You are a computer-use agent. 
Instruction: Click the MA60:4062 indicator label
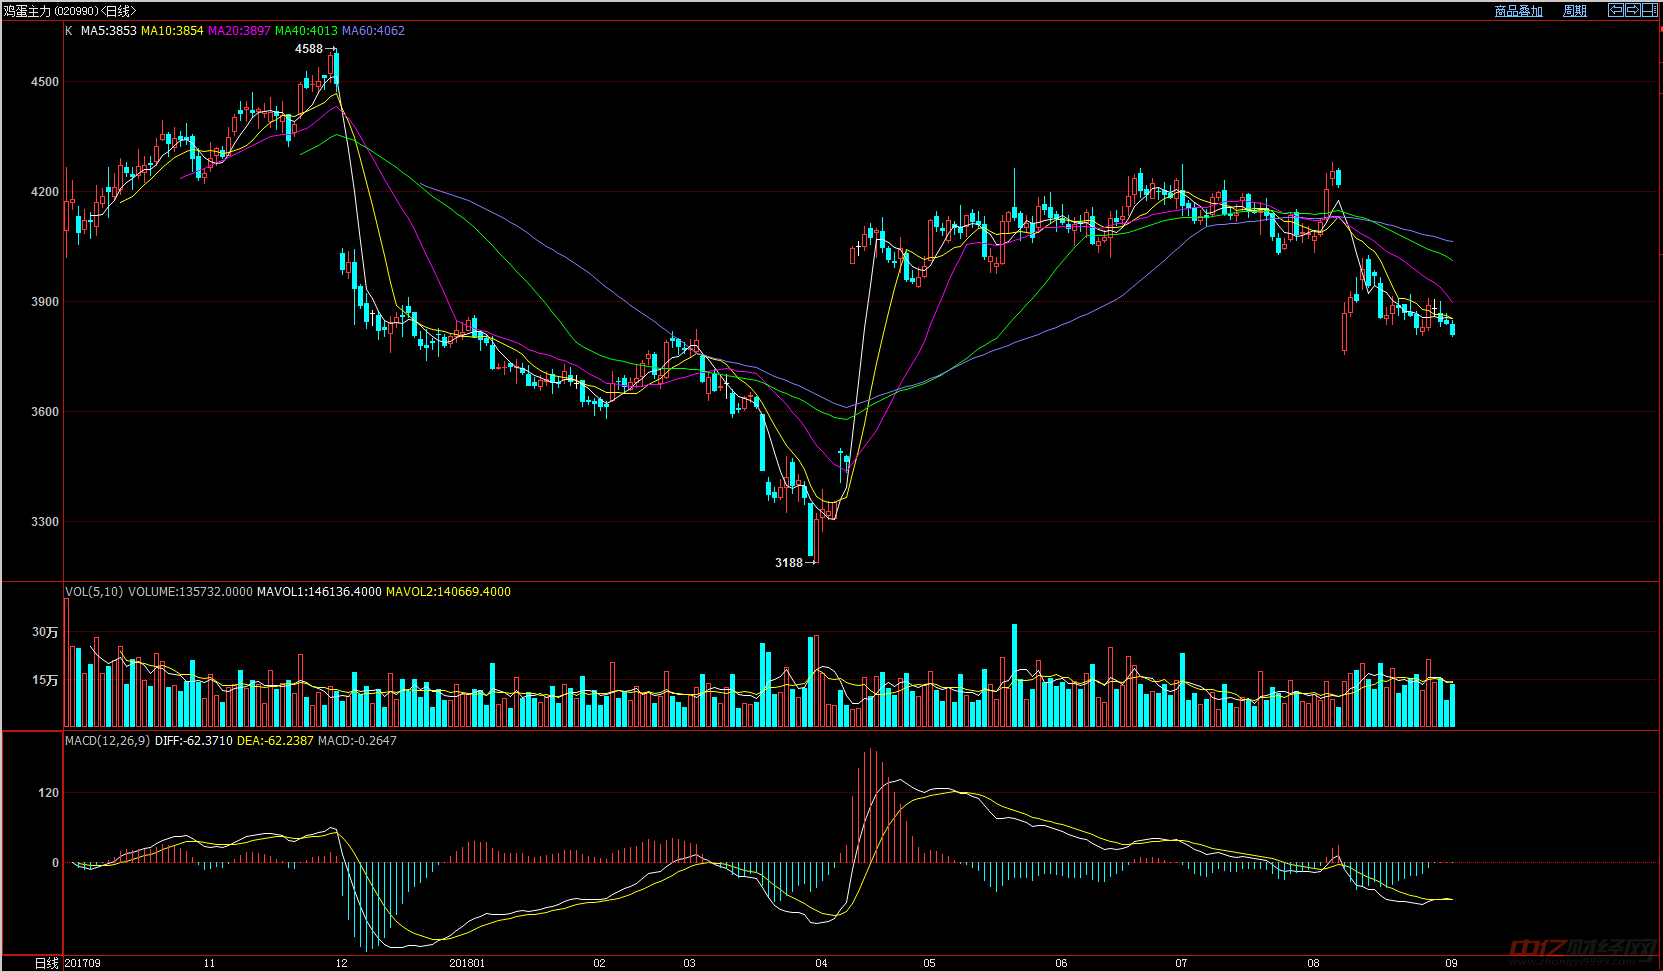pos(373,31)
